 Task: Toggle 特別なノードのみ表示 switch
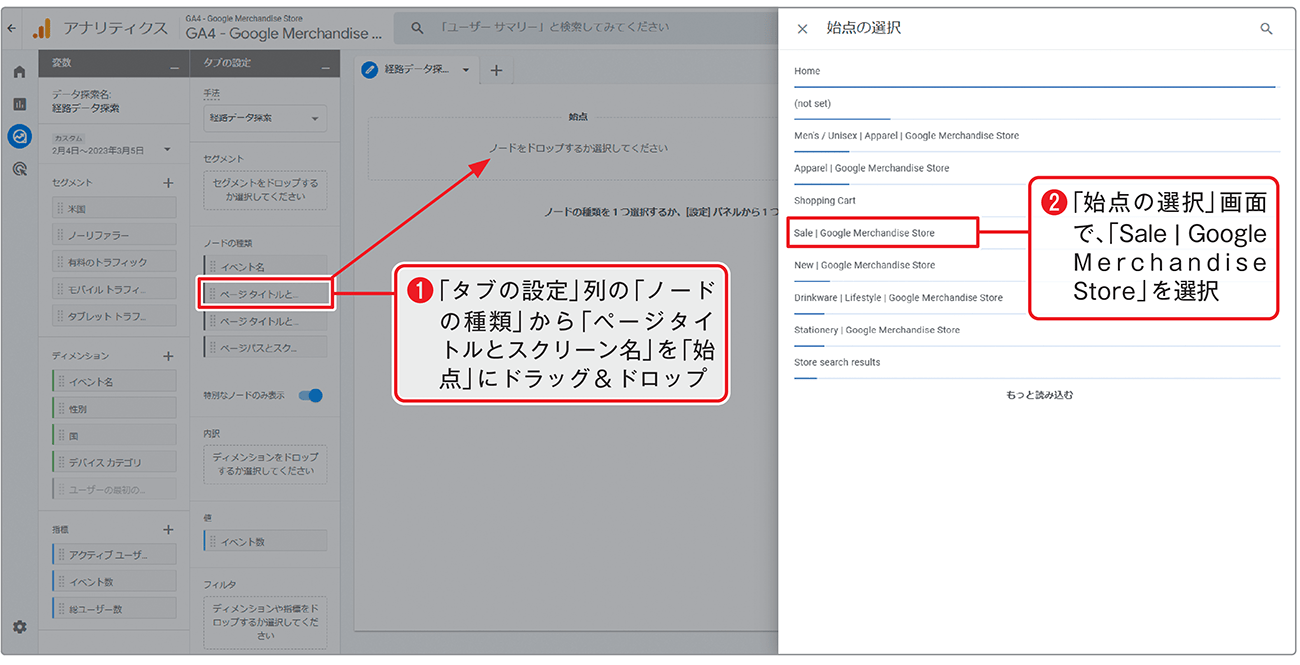click(x=311, y=395)
